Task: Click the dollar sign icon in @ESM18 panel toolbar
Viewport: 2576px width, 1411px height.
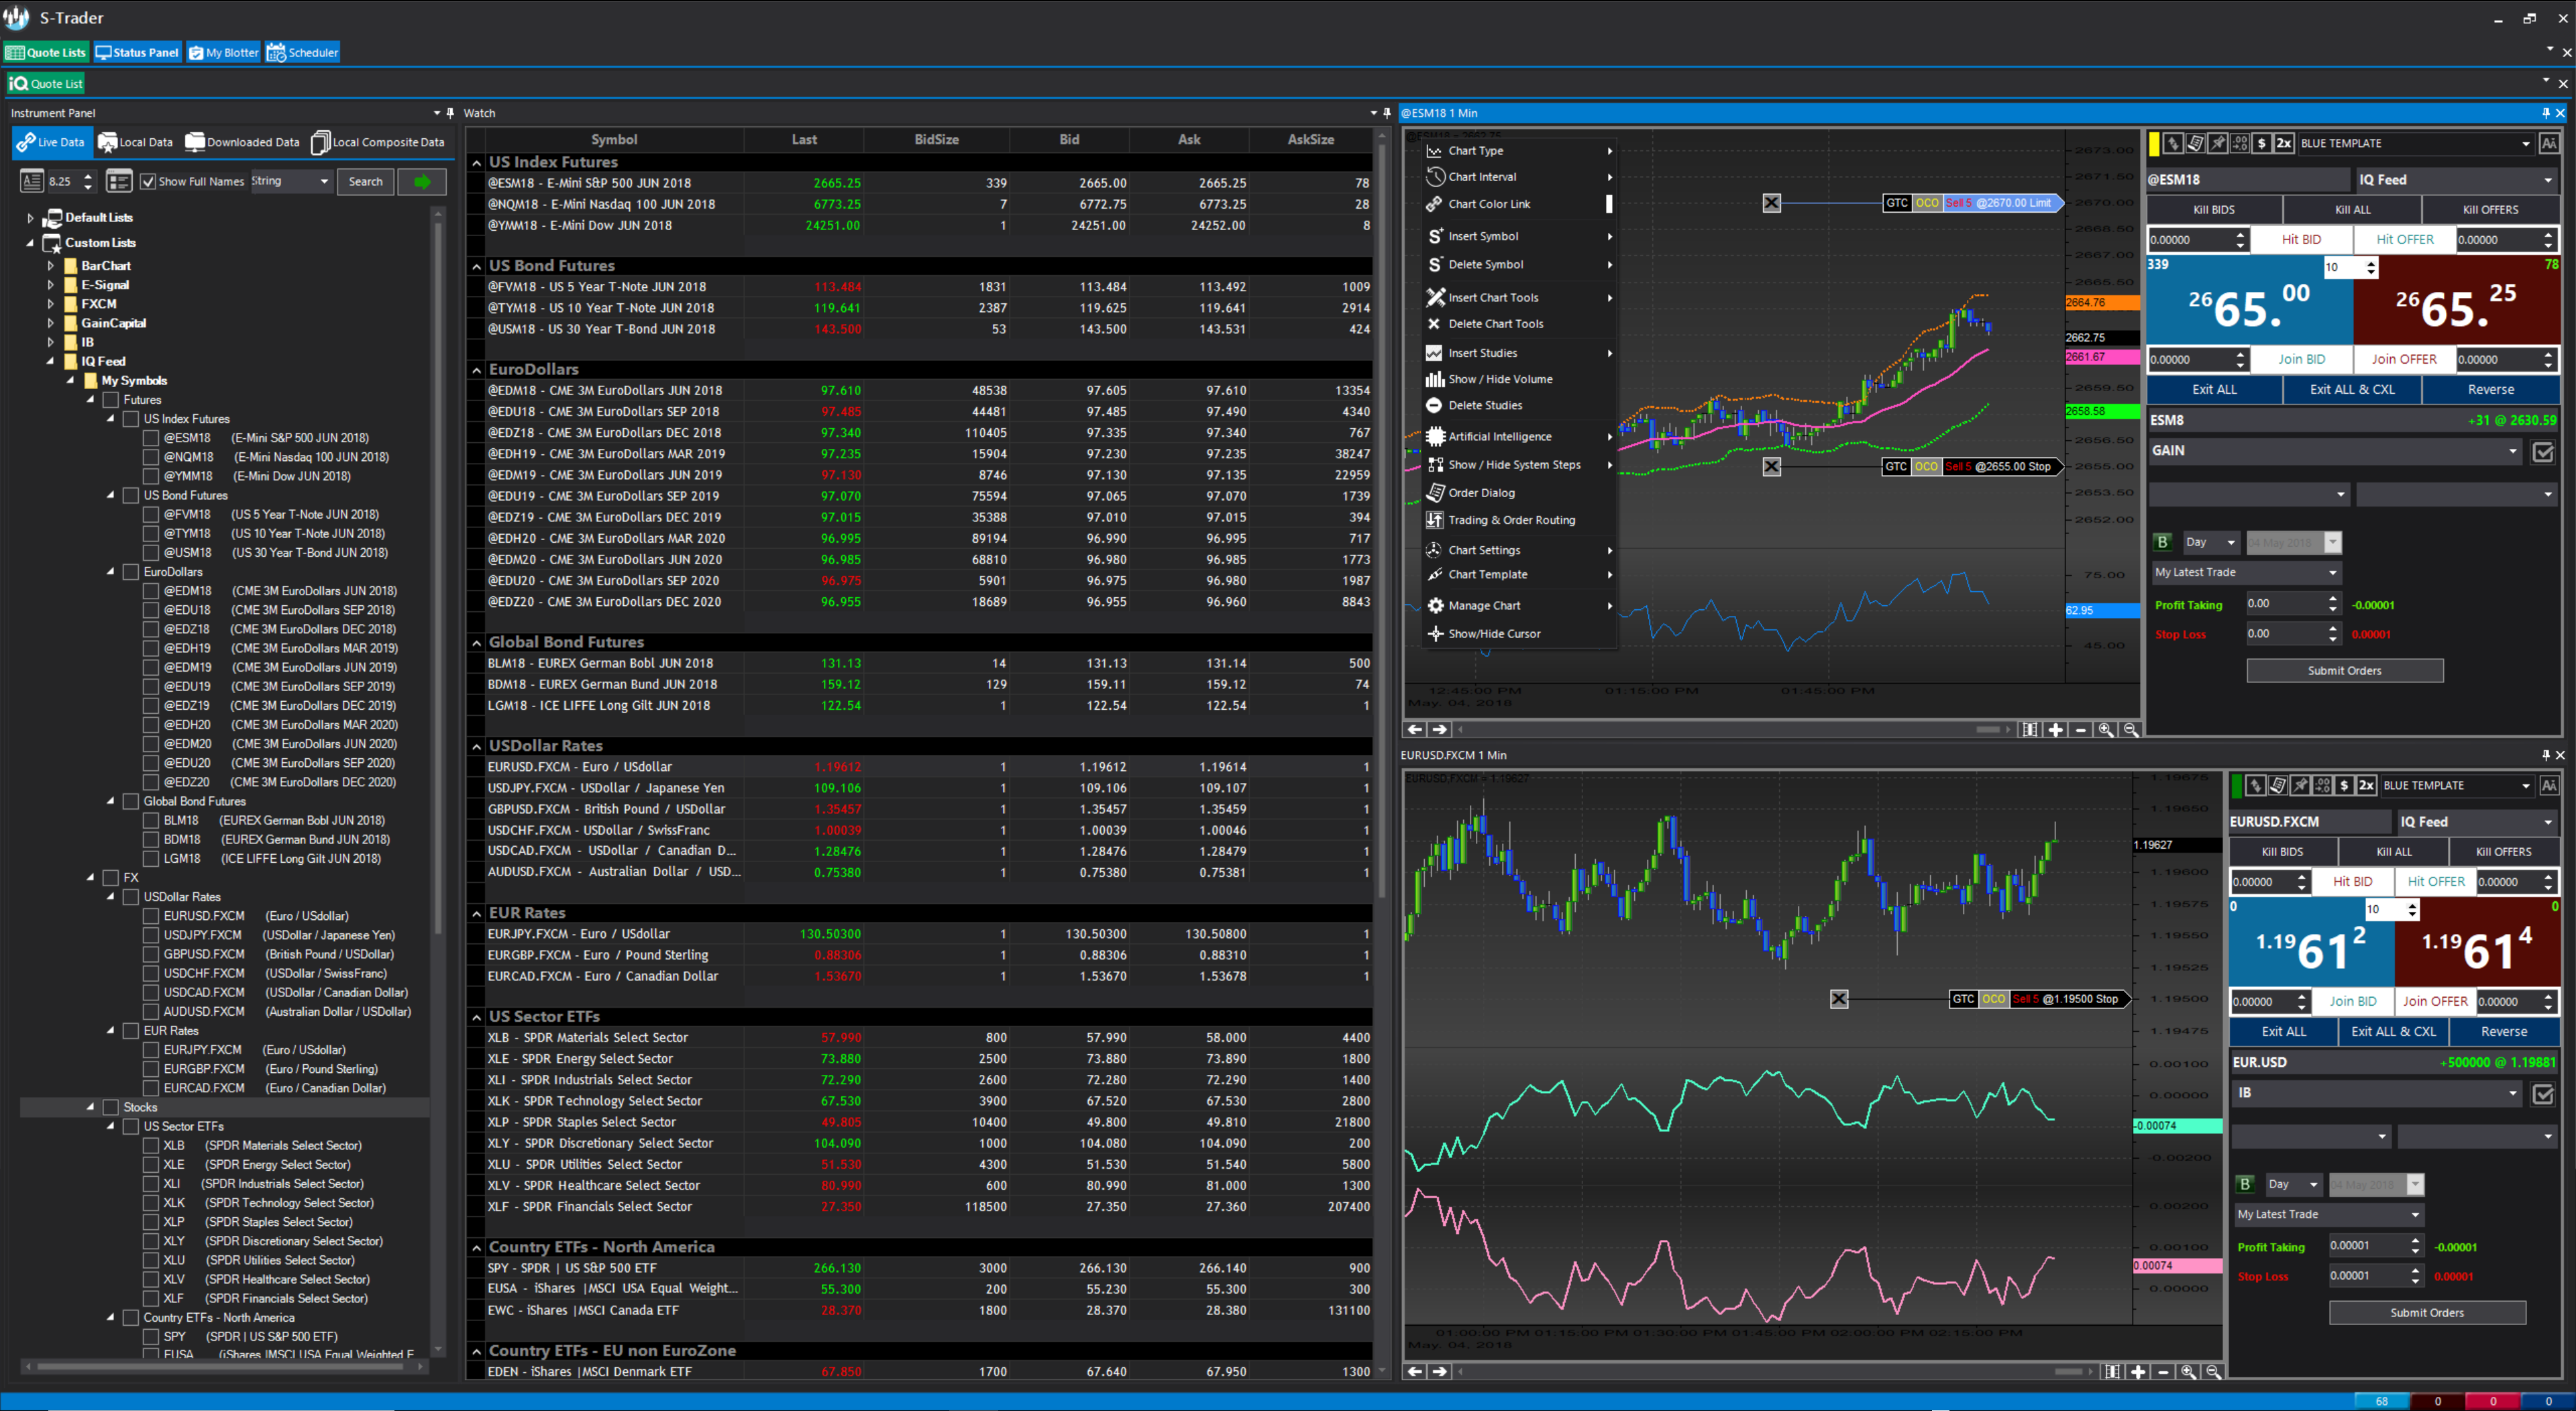Action: tap(2262, 144)
